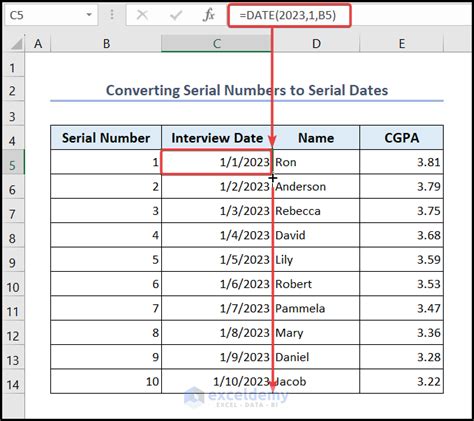This screenshot has height=421, width=474.
Task: Click the 'Serial Number' header cell
Action: (x=106, y=138)
